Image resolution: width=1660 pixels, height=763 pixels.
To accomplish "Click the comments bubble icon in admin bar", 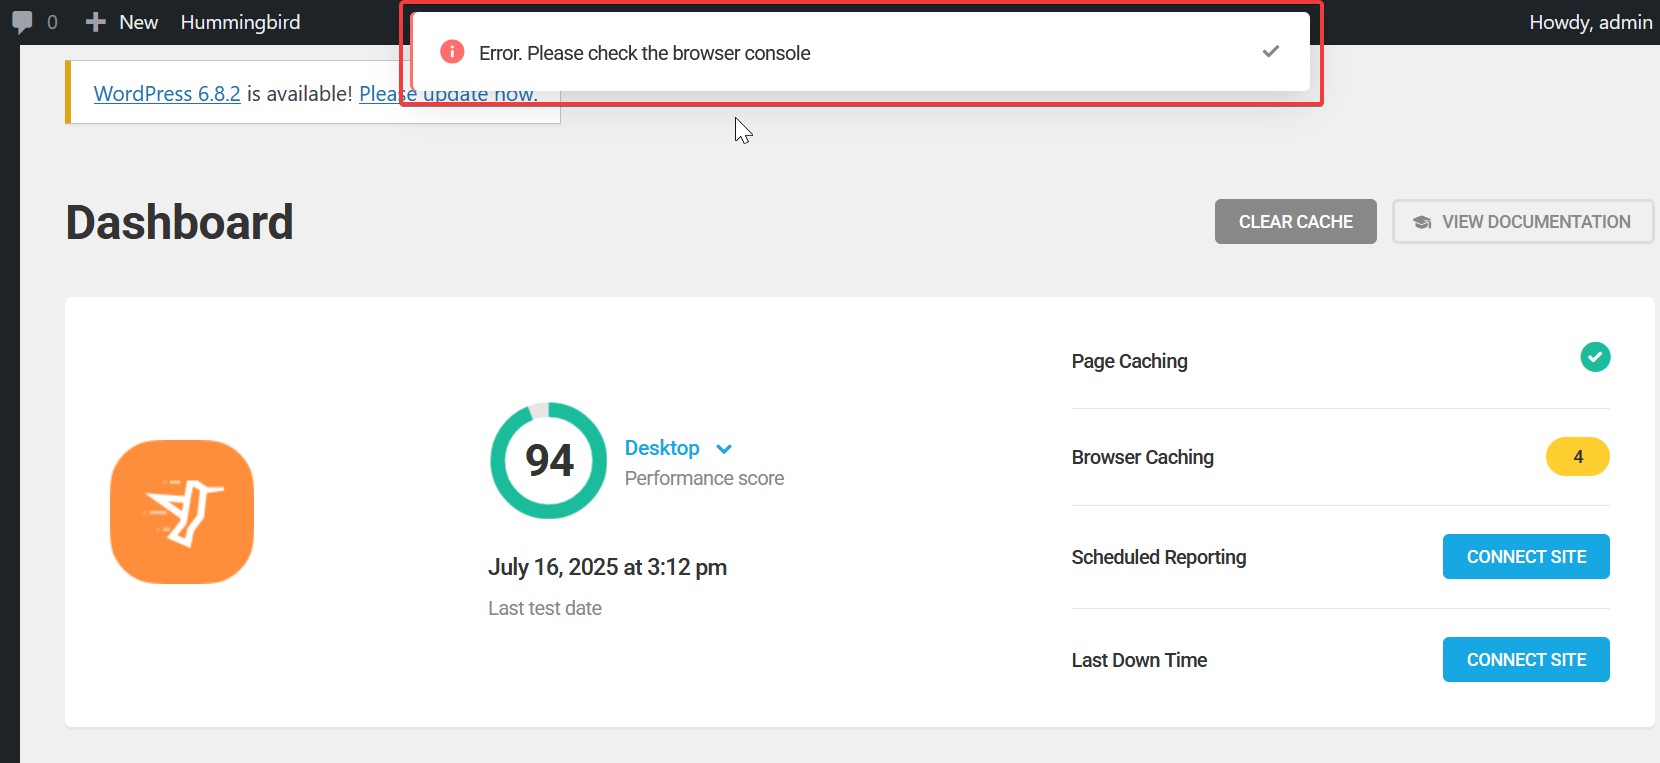I will point(22,22).
